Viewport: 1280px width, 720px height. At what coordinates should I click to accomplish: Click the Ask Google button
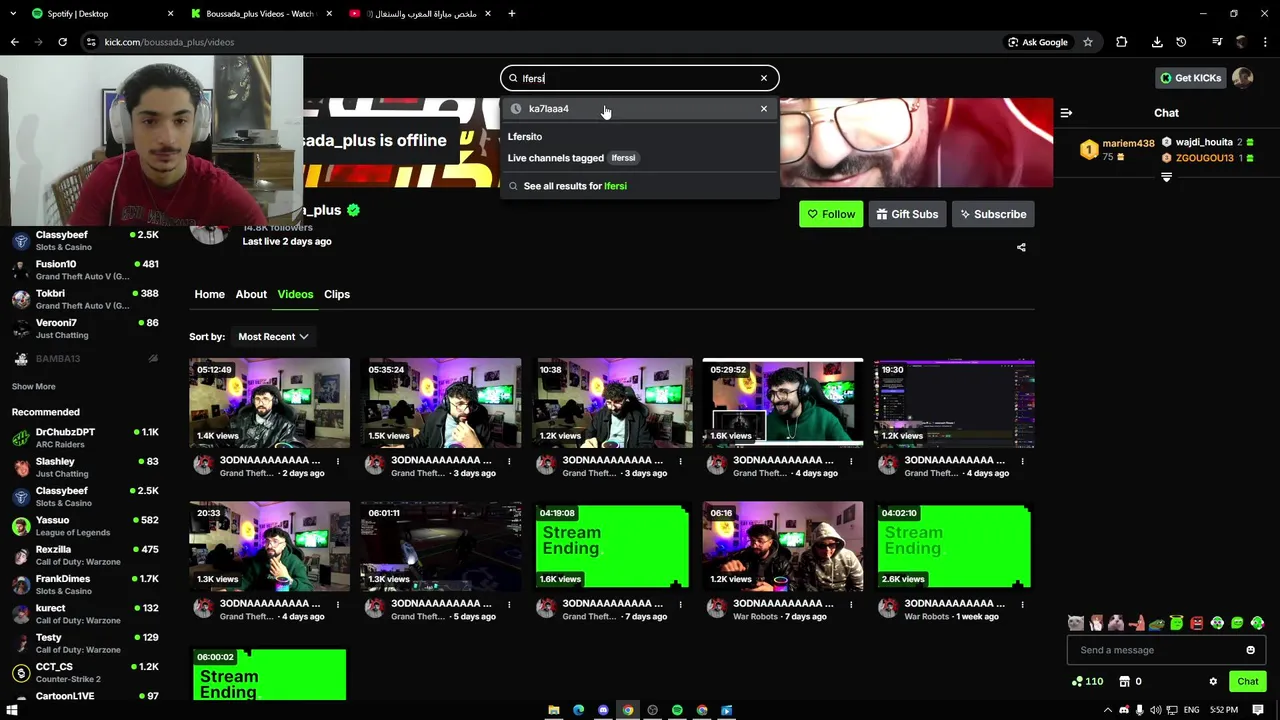tap(1038, 42)
